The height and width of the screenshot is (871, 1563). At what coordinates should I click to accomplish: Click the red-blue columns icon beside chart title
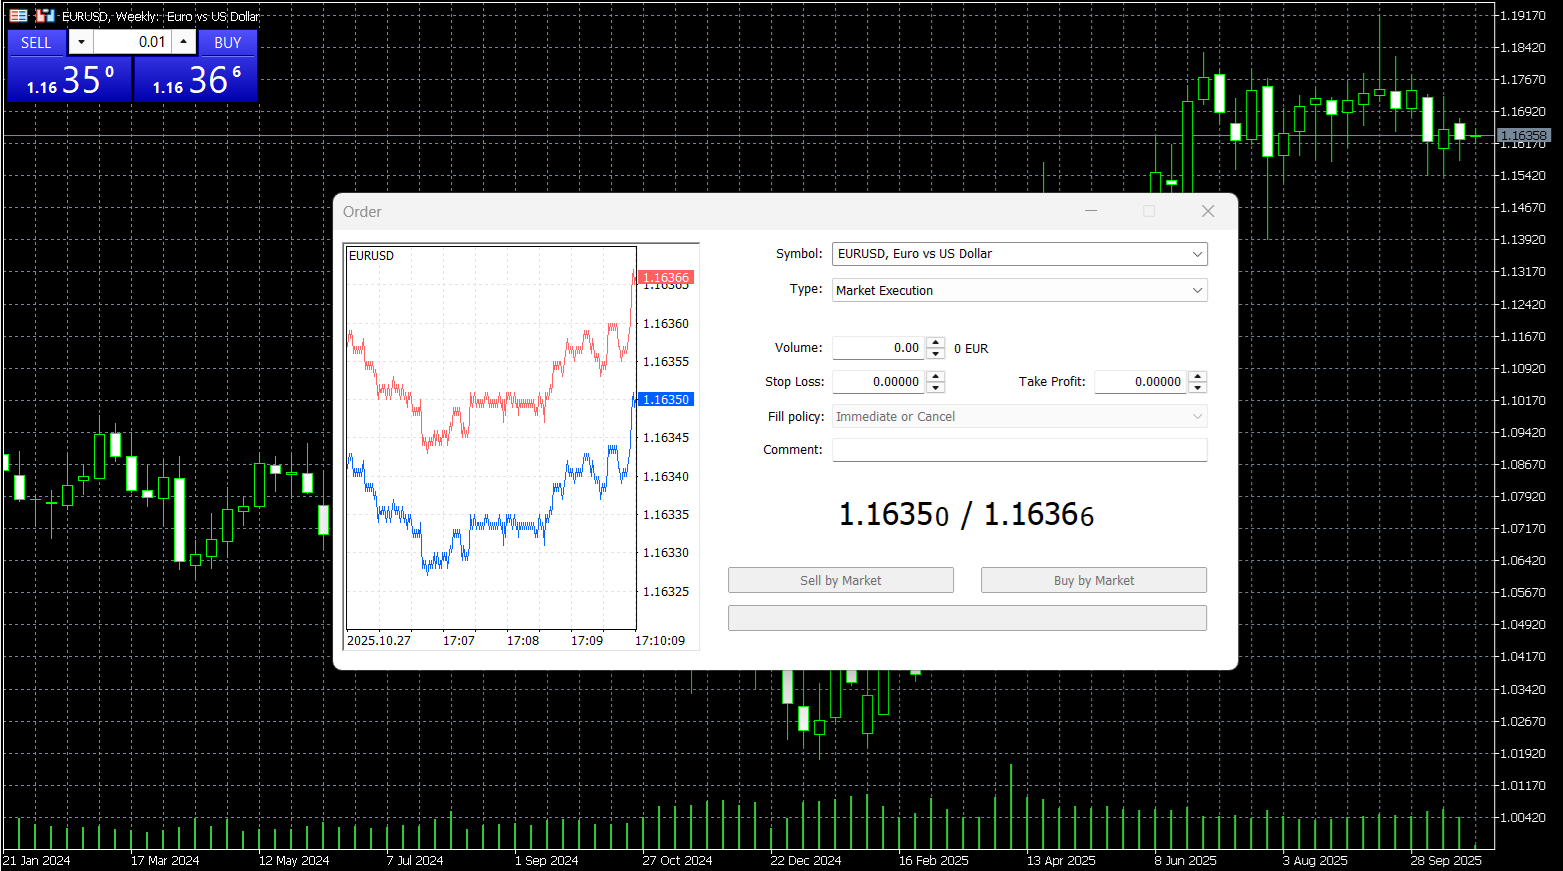45,15
